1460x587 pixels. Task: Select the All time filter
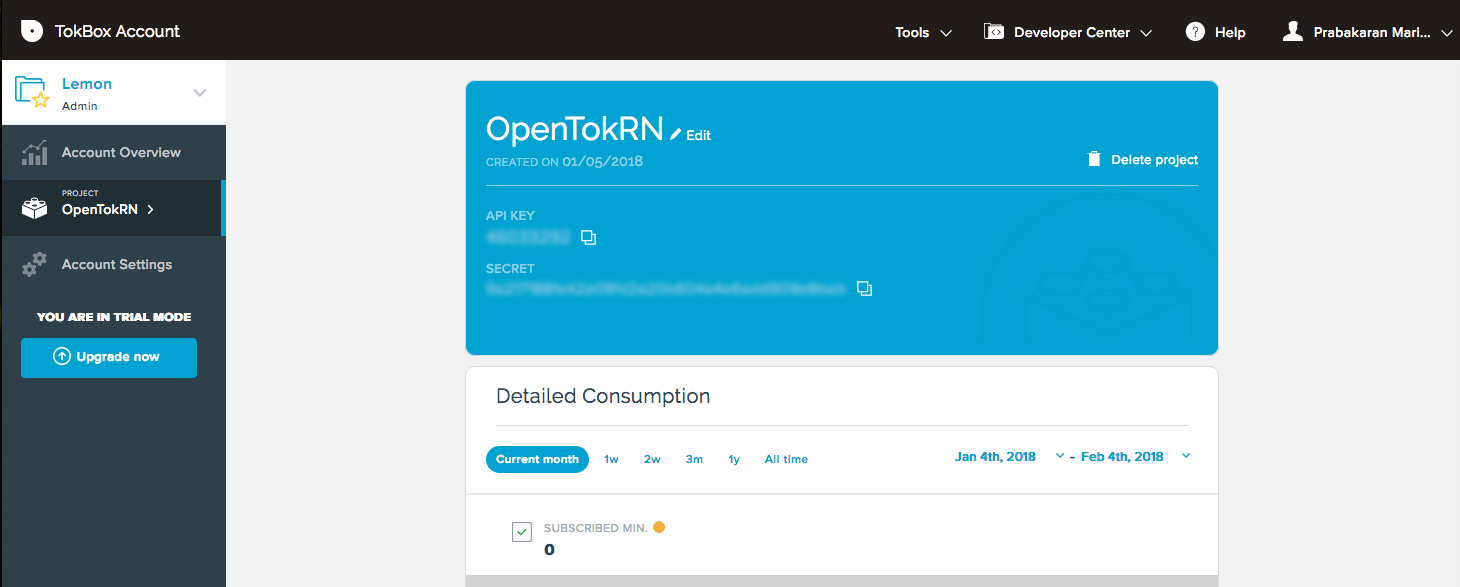coord(786,459)
